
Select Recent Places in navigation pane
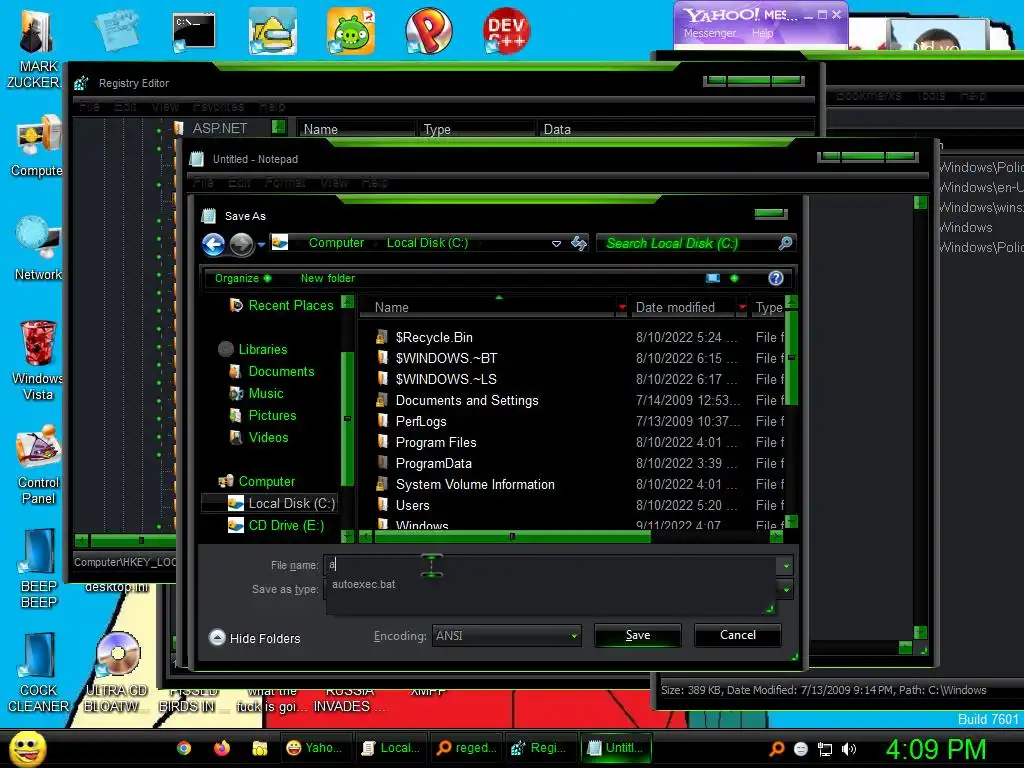[282, 305]
